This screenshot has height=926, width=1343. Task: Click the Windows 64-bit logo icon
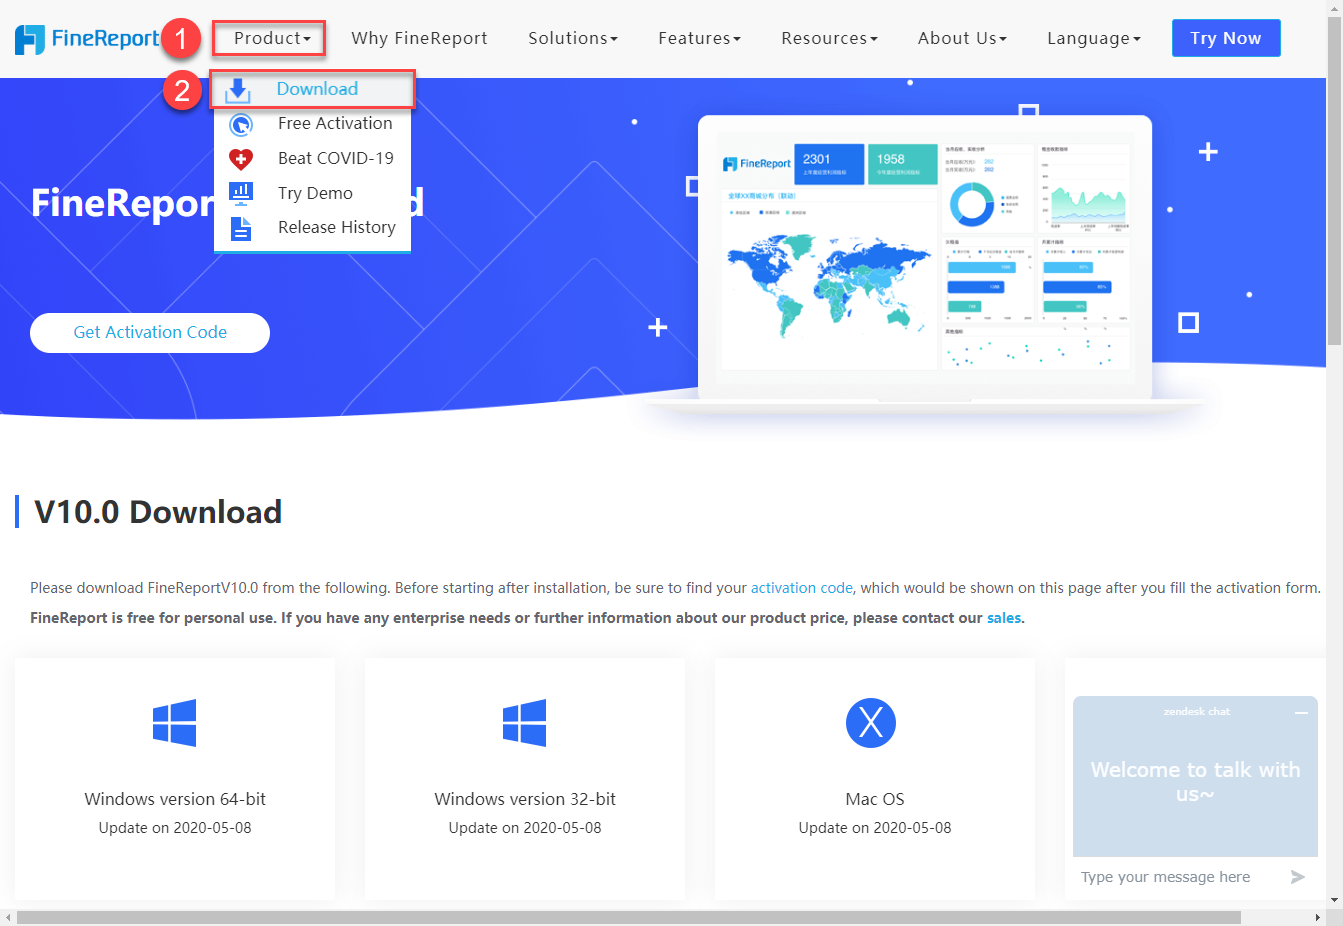[175, 723]
